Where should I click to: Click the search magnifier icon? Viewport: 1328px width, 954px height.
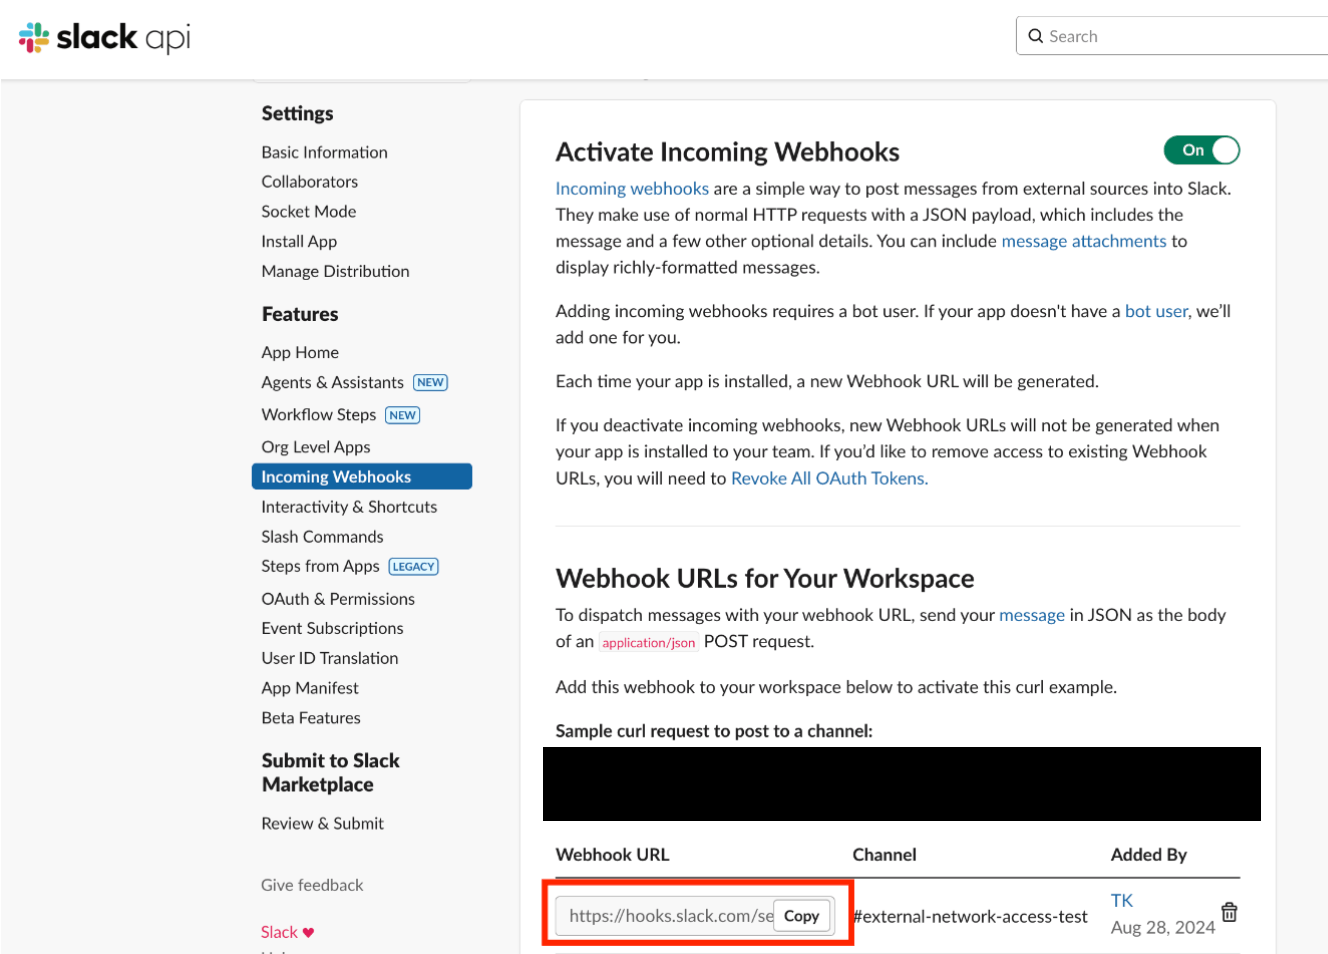pos(1036,36)
